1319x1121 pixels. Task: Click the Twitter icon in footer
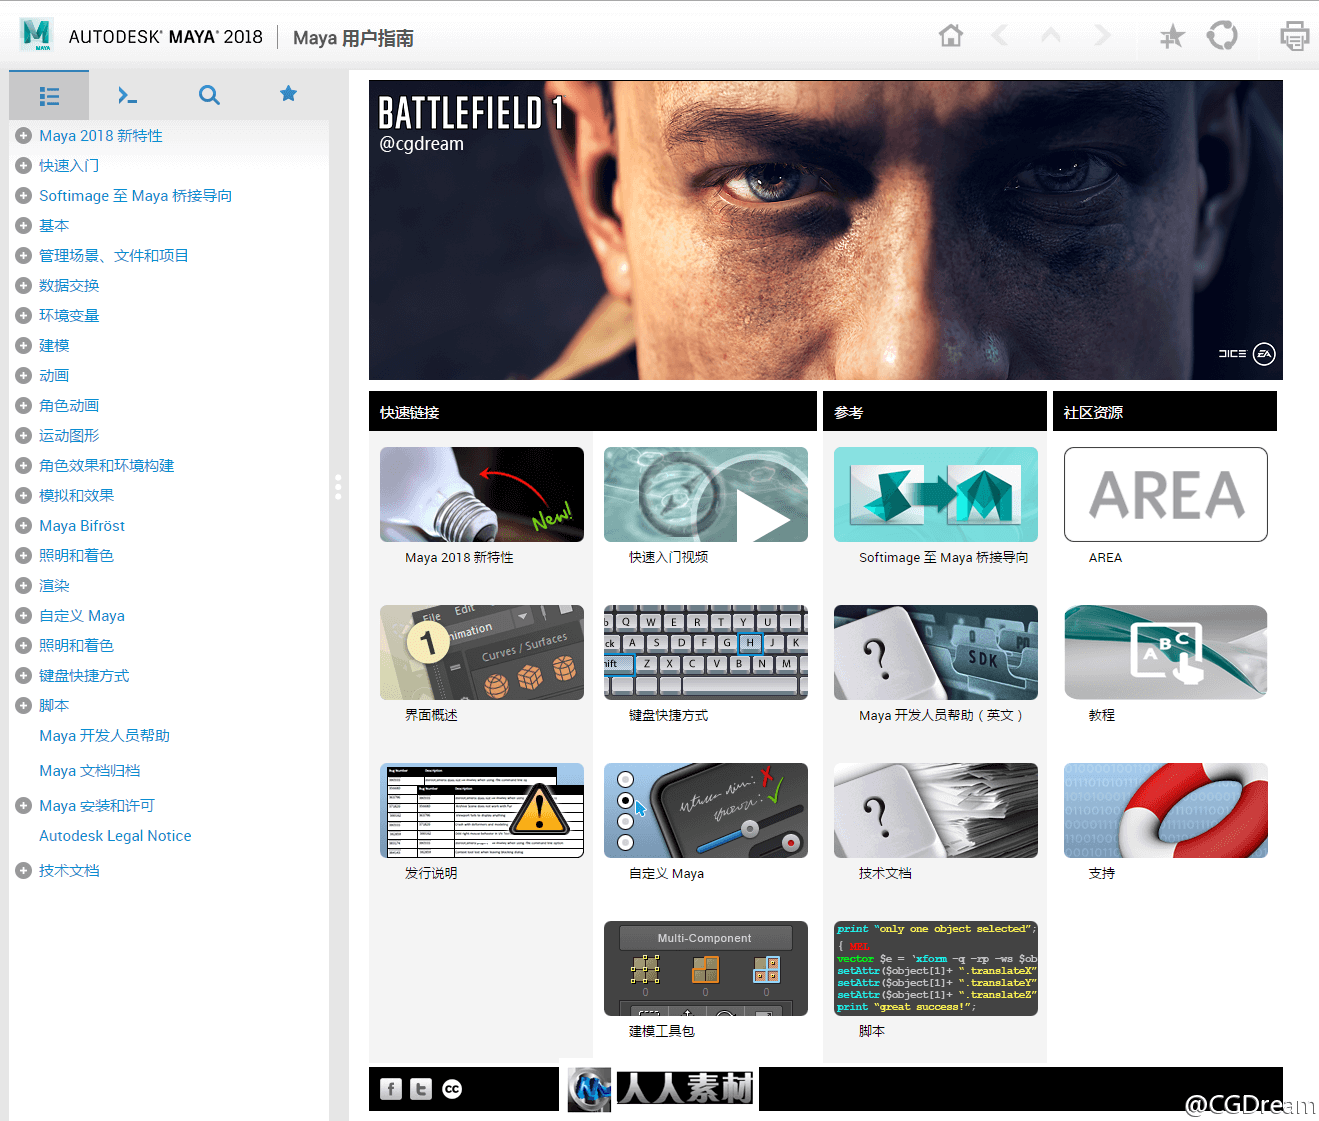[421, 1089]
